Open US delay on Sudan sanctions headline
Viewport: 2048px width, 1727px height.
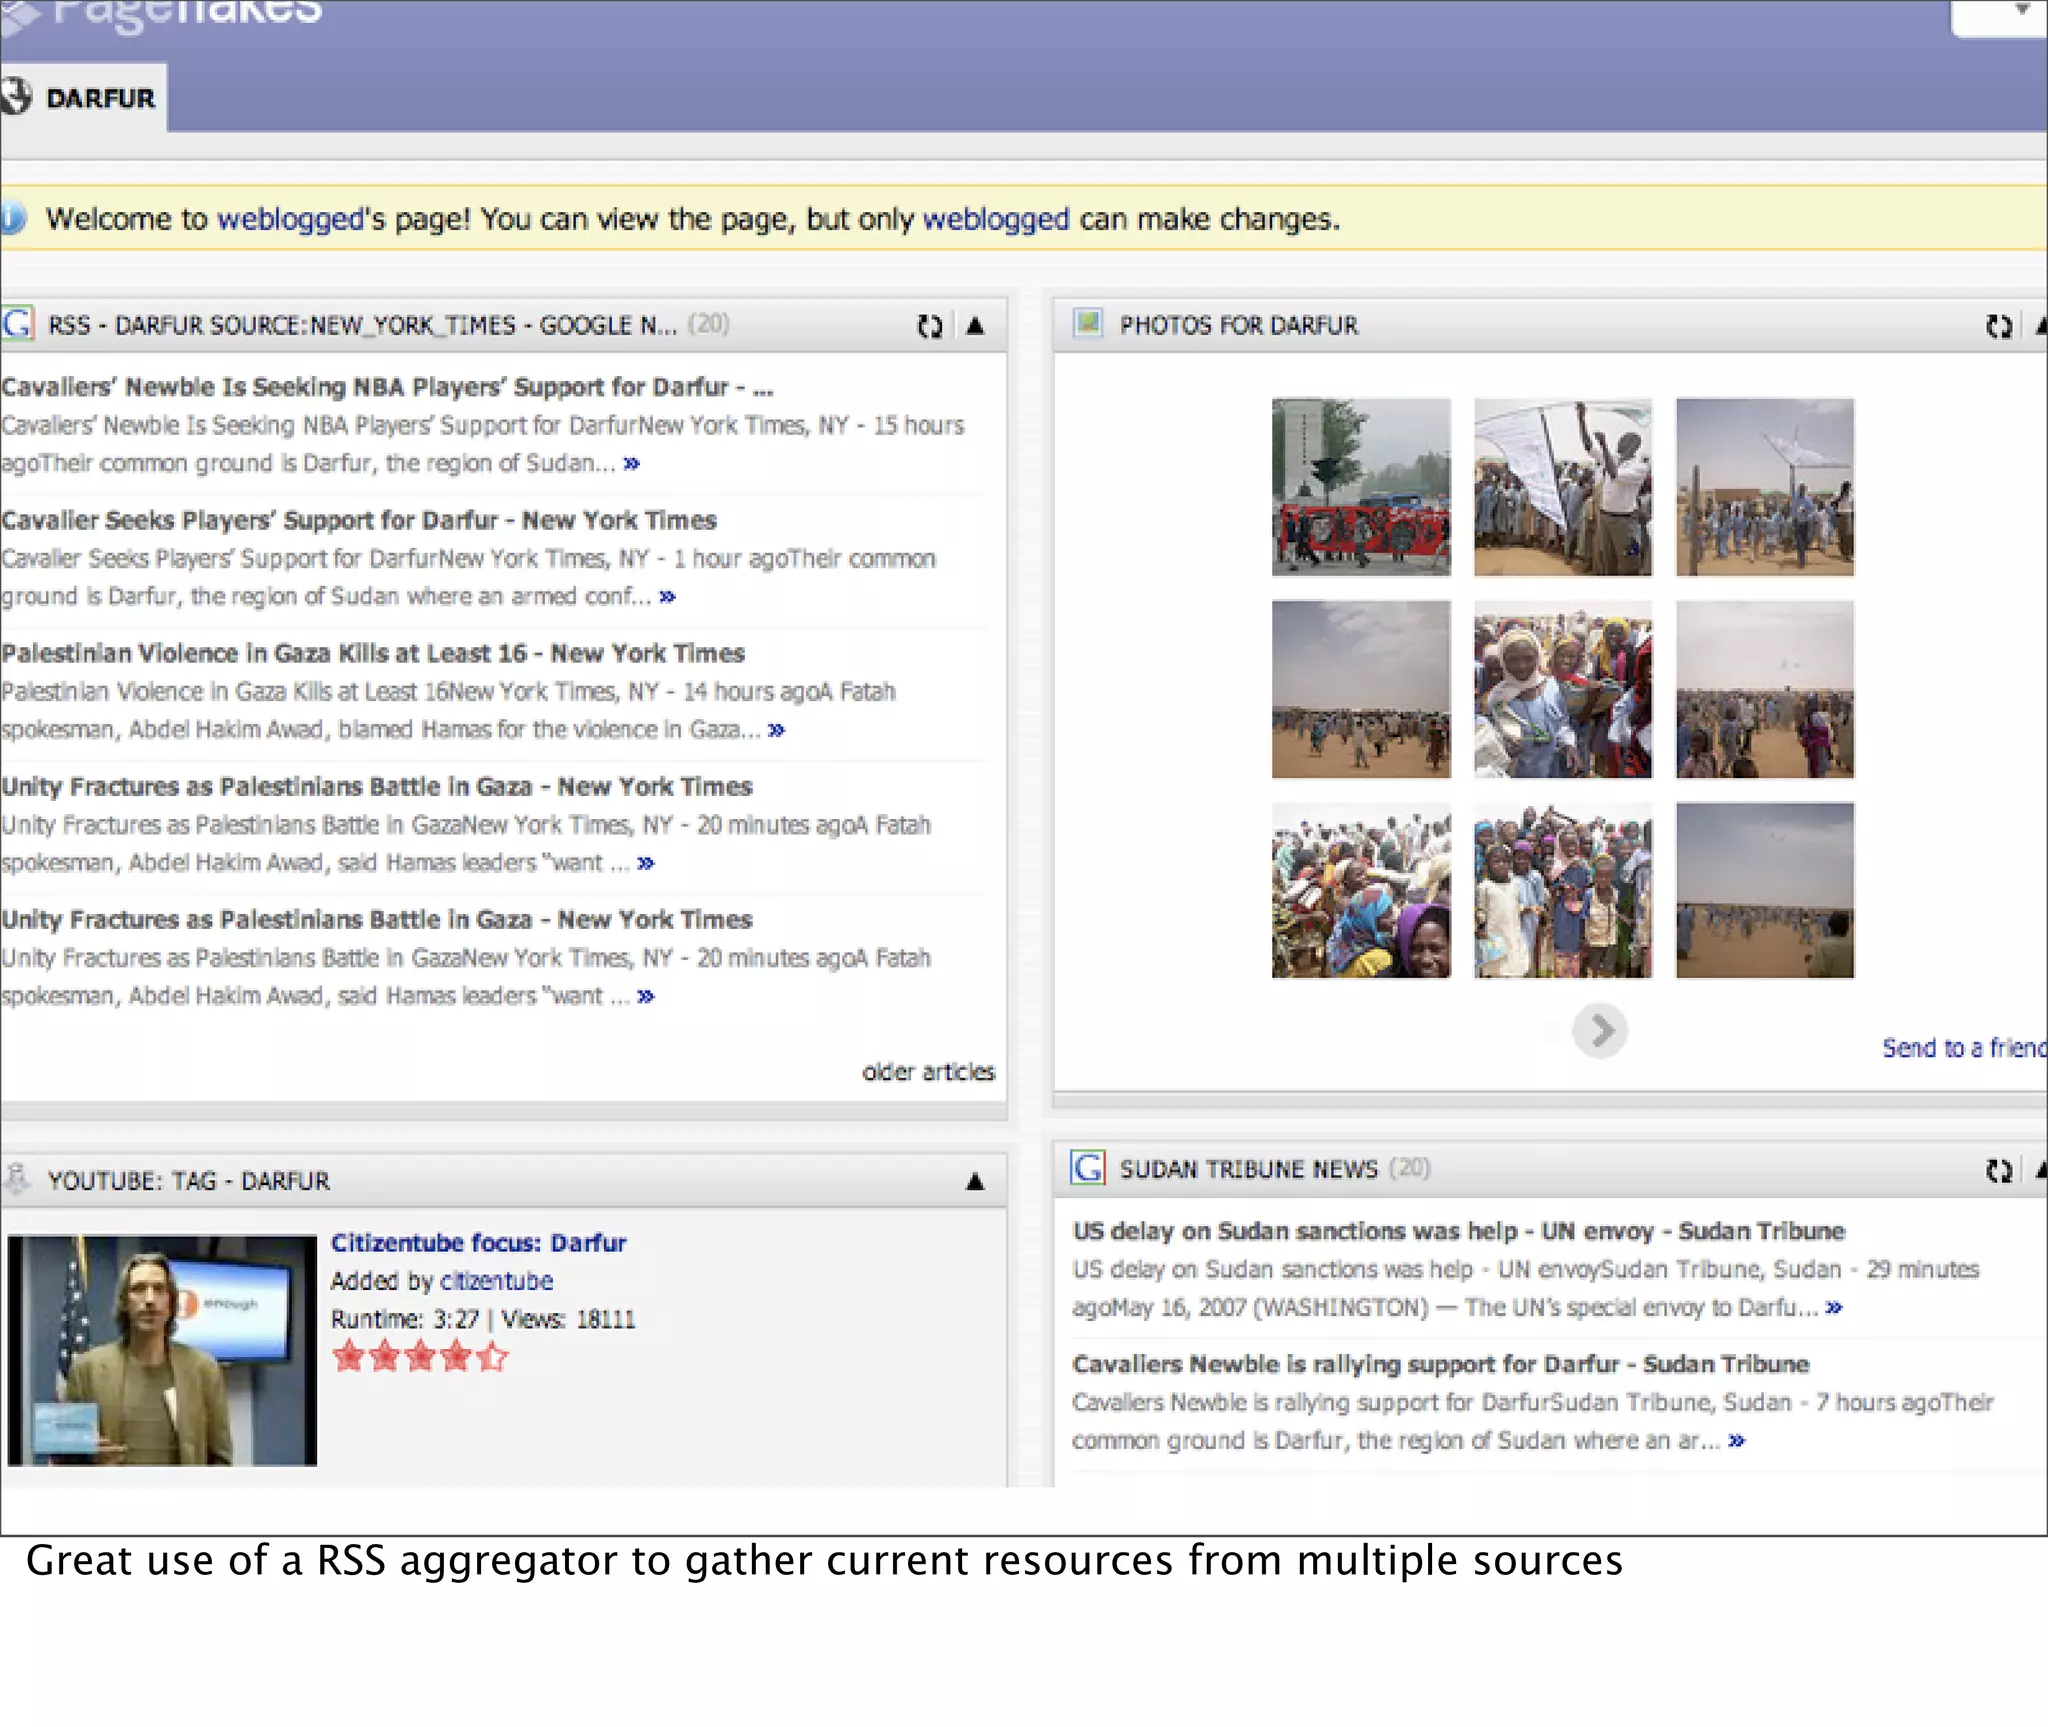click(x=1459, y=1231)
